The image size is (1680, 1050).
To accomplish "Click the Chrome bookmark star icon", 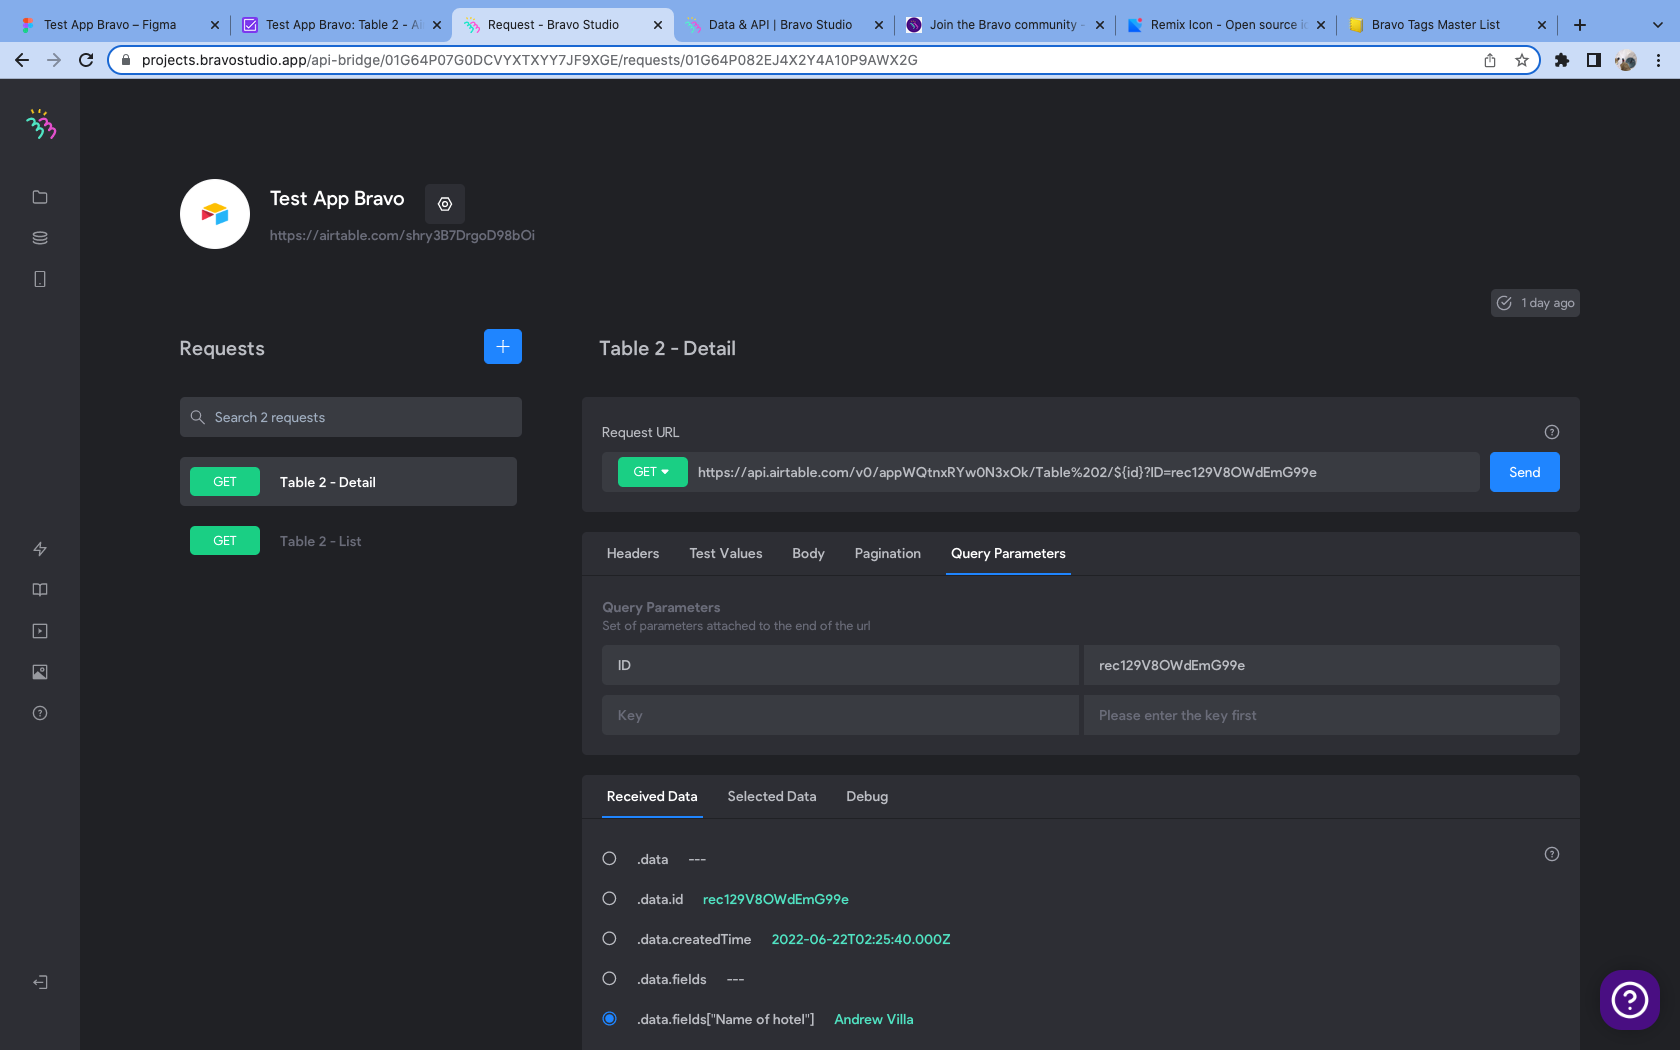I will (1522, 60).
